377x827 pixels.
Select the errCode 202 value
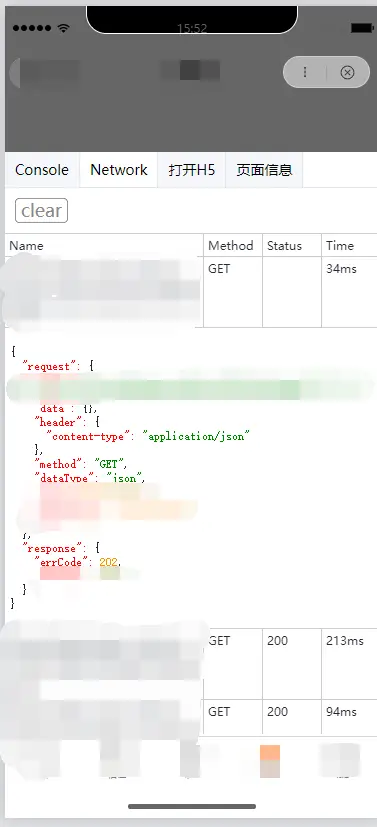[109, 562]
